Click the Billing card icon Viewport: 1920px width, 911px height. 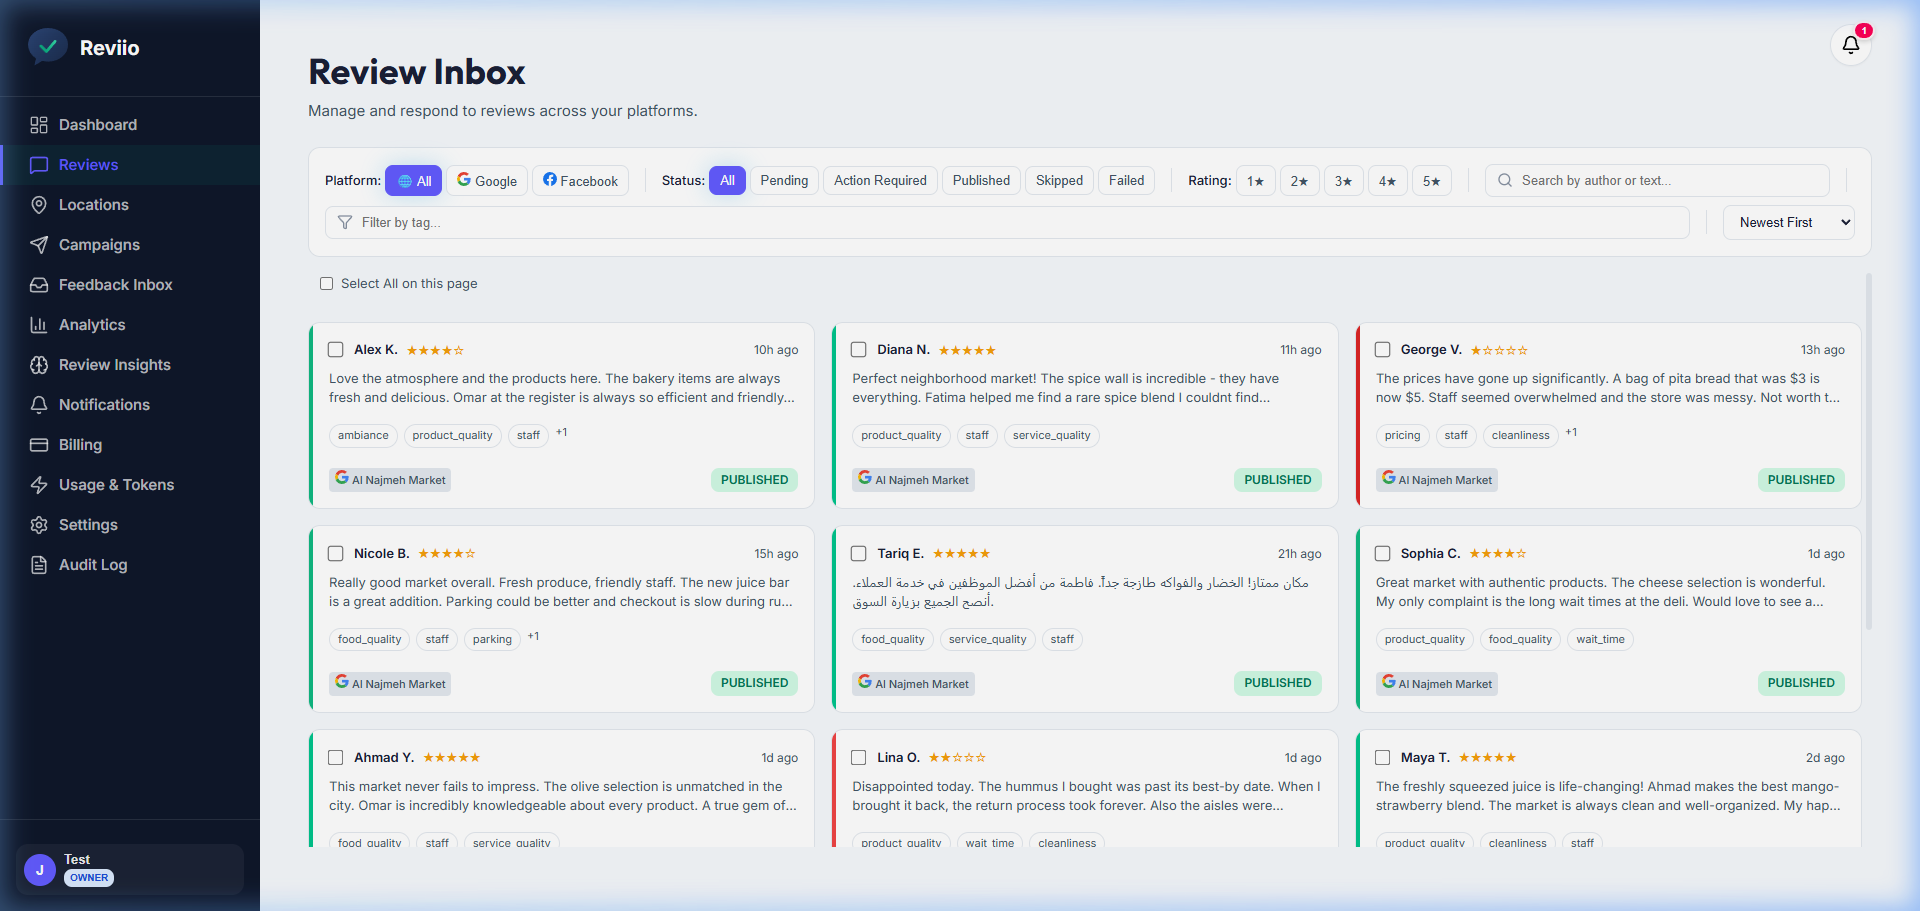[39, 445]
